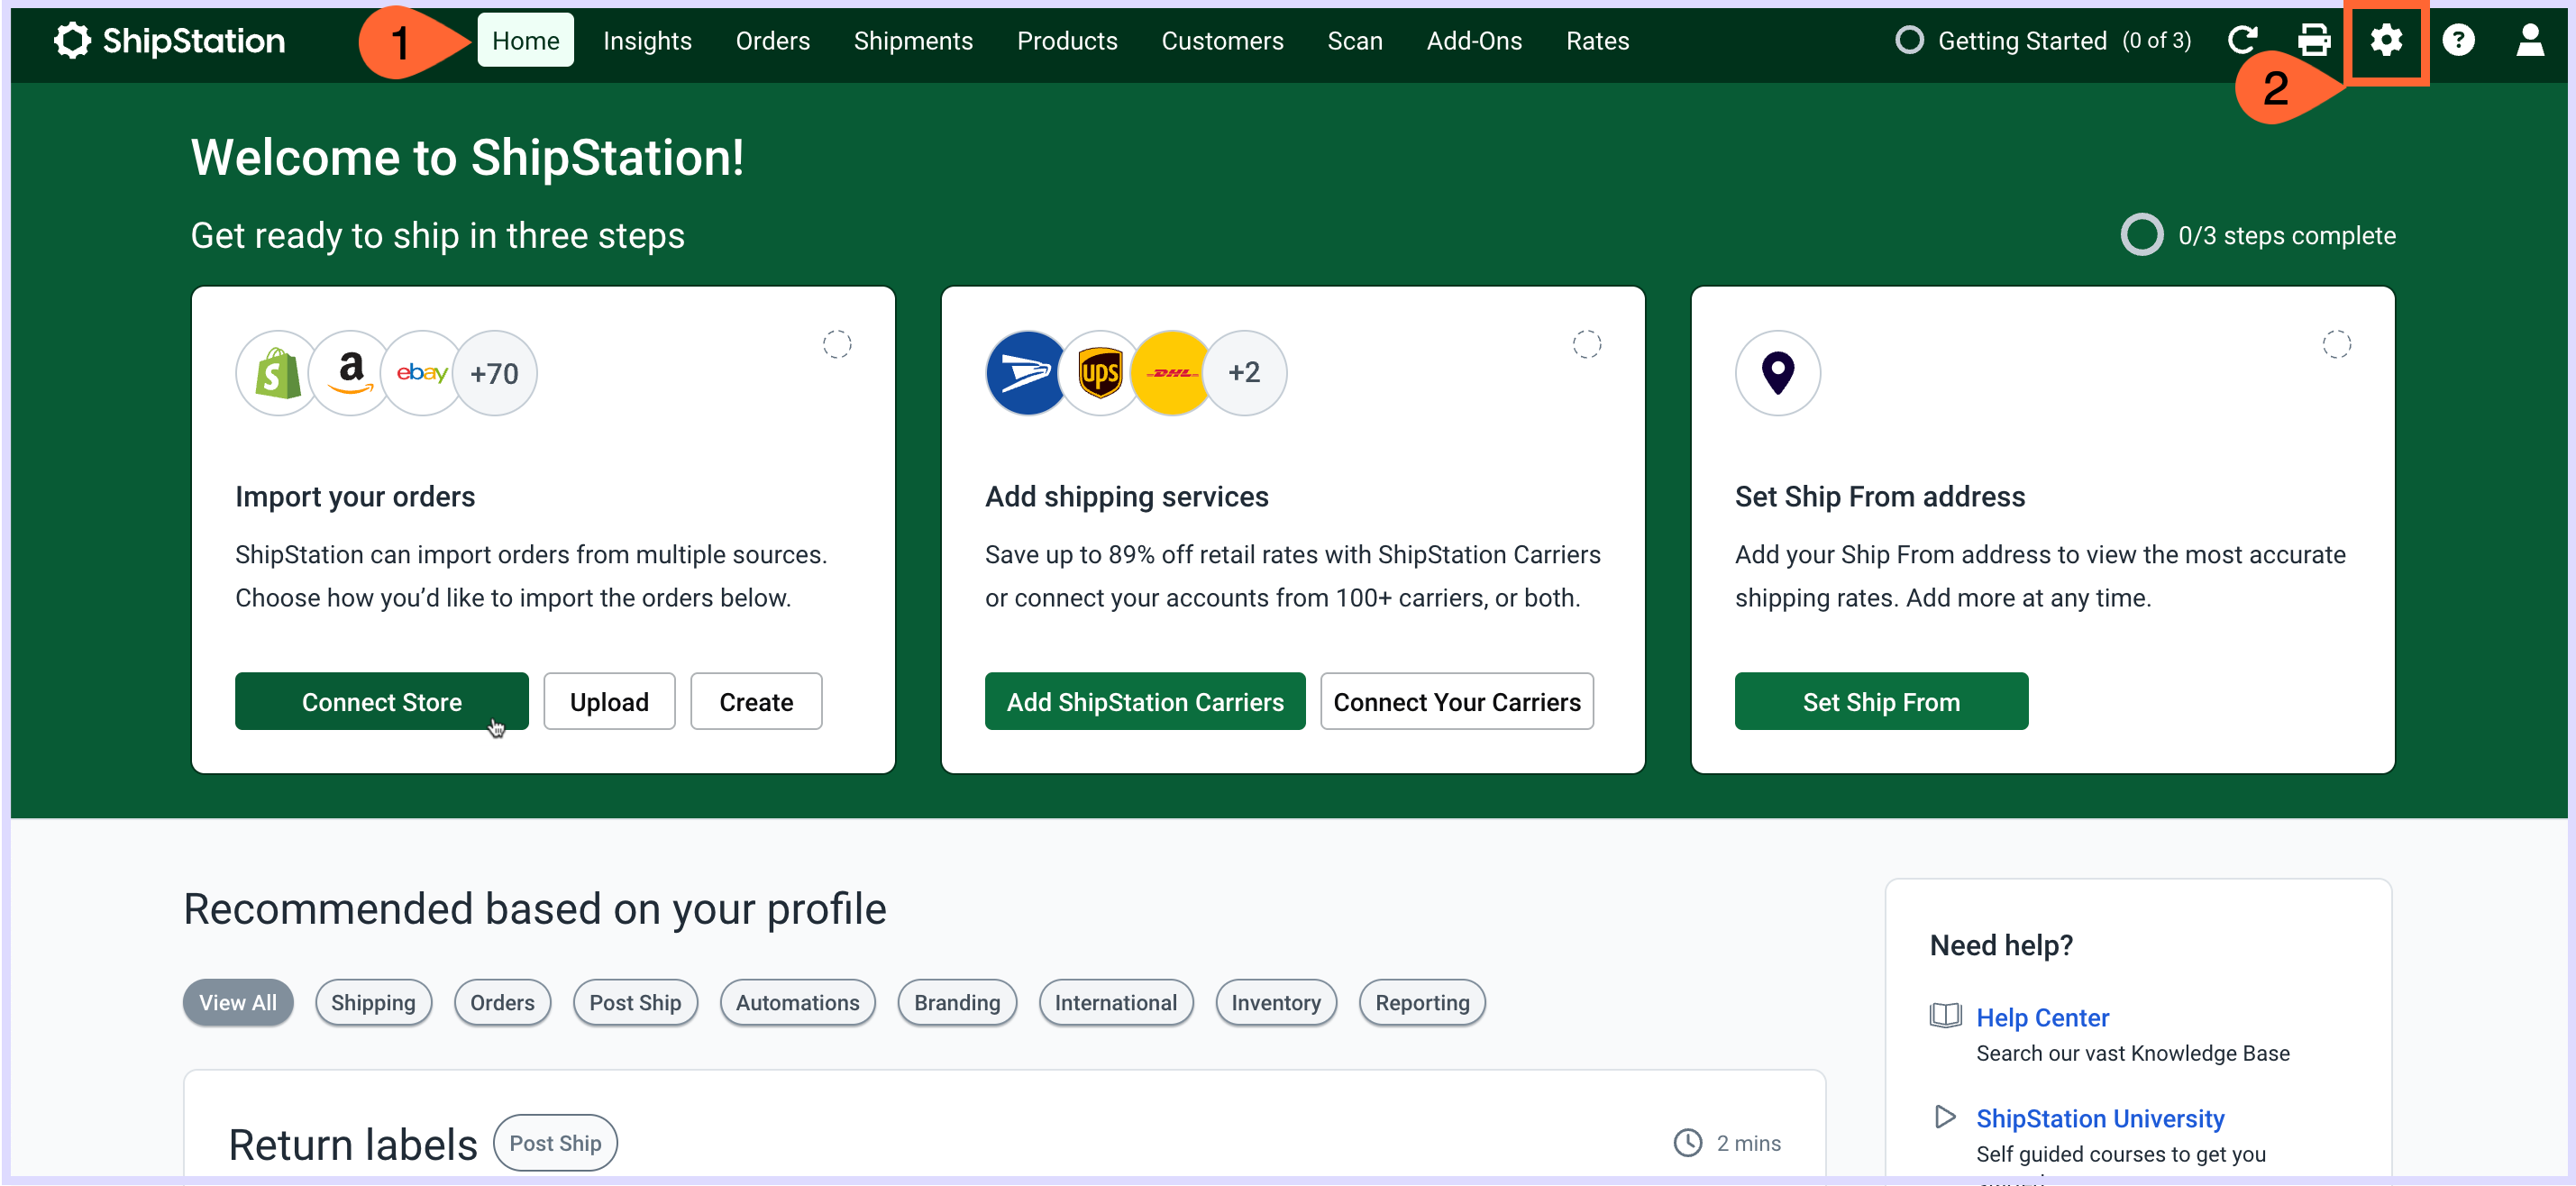This screenshot has width=2576, height=1186.
Task: Select the Automations filter chip
Action: click(797, 1002)
